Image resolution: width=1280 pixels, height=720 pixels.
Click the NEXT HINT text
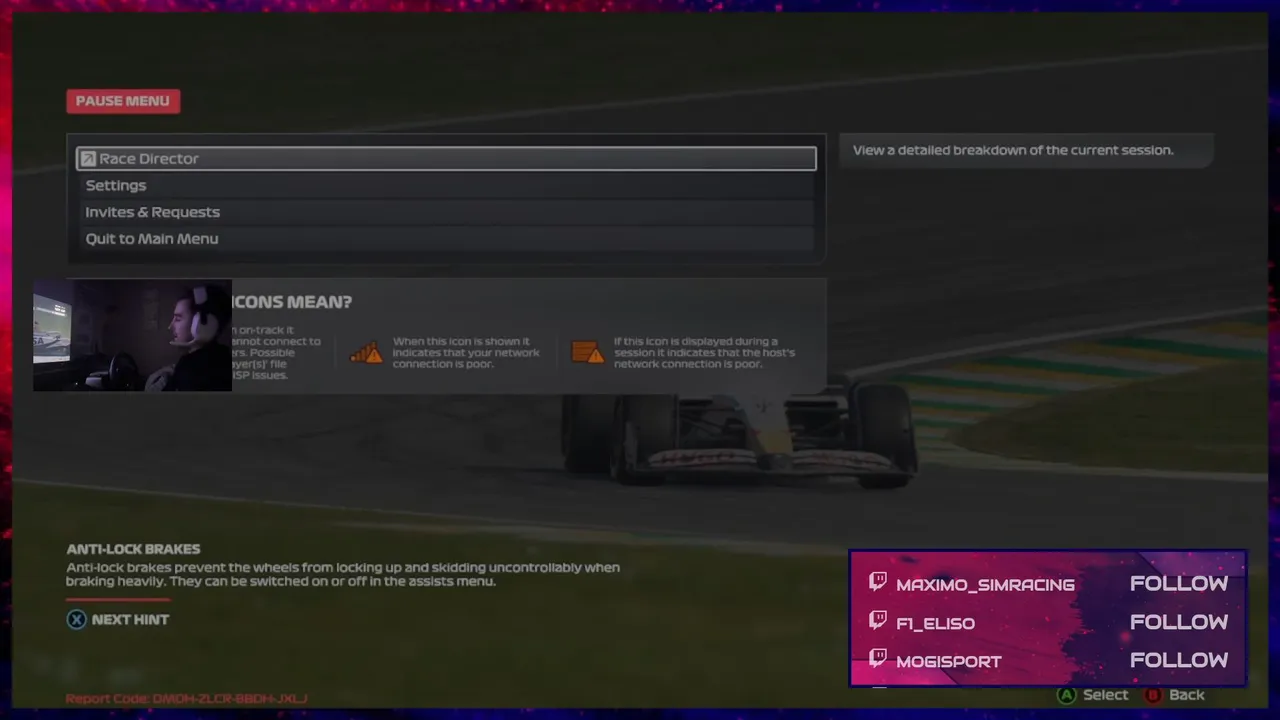tap(130, 620)
